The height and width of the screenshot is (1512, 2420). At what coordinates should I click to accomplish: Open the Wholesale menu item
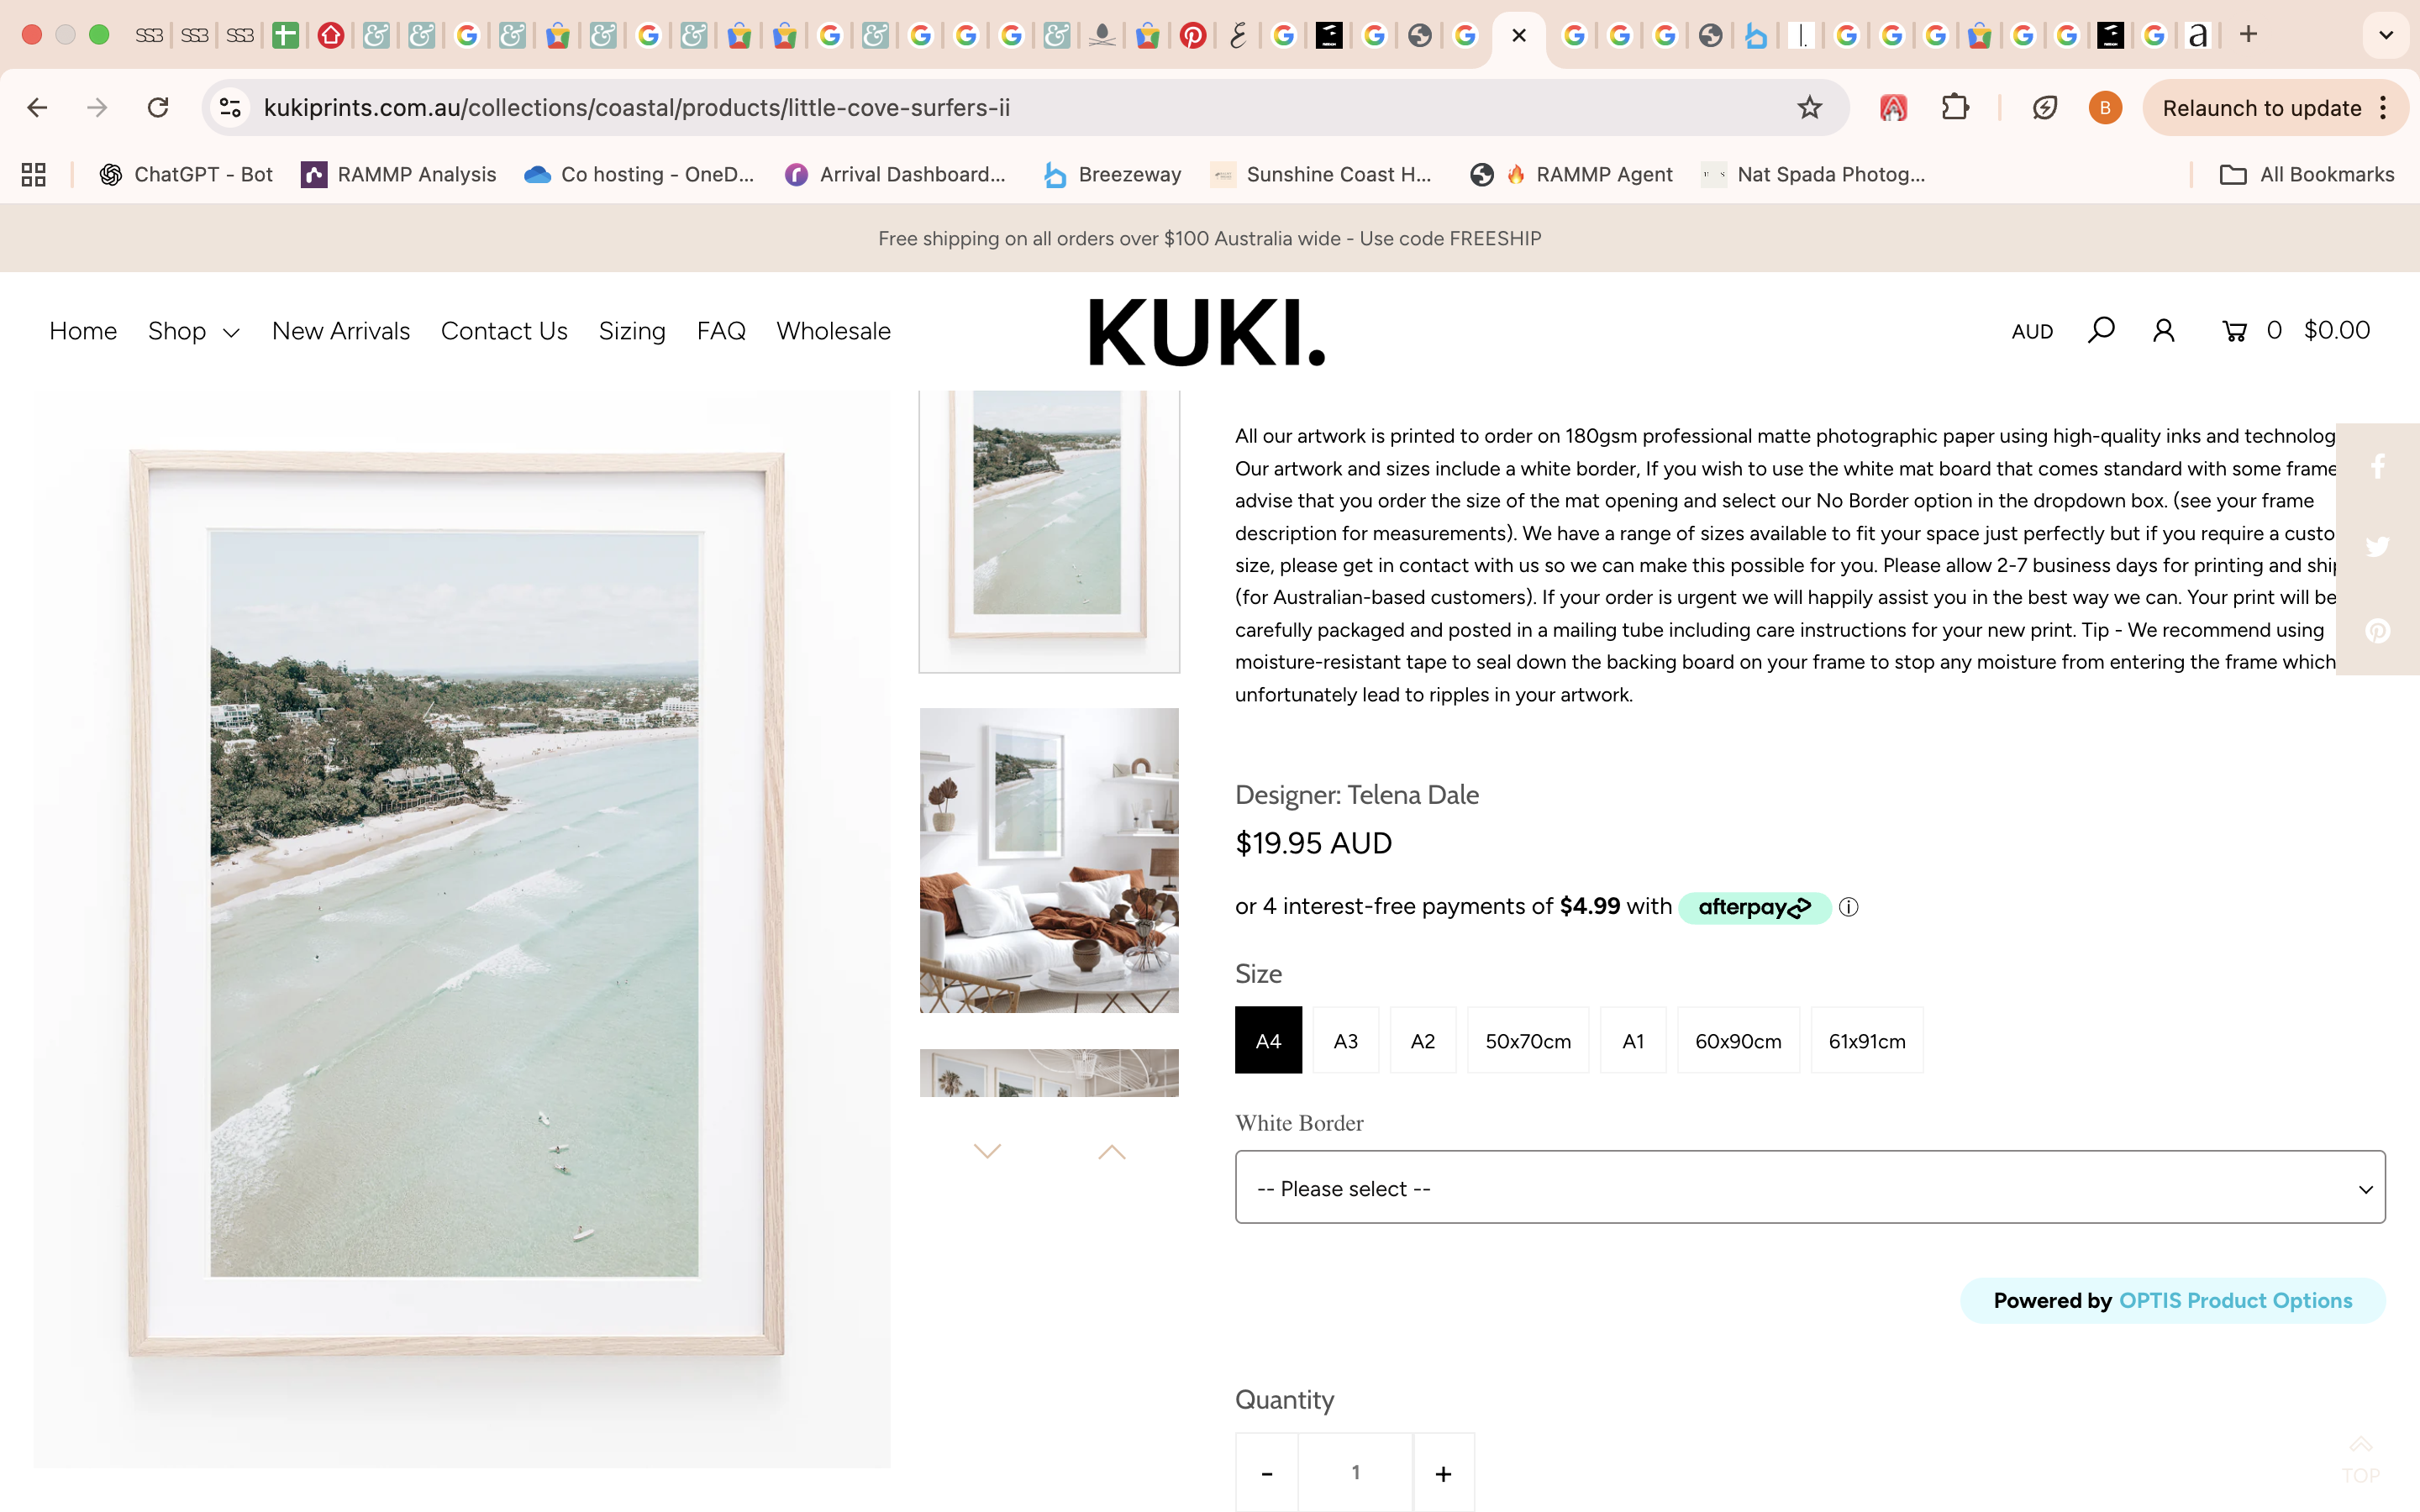(x=833, y=331)
